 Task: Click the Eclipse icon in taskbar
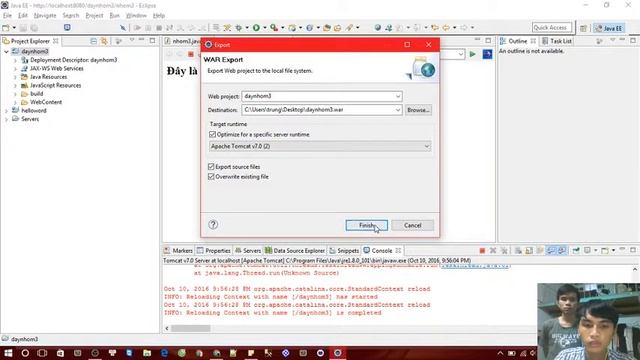[338, 353]
